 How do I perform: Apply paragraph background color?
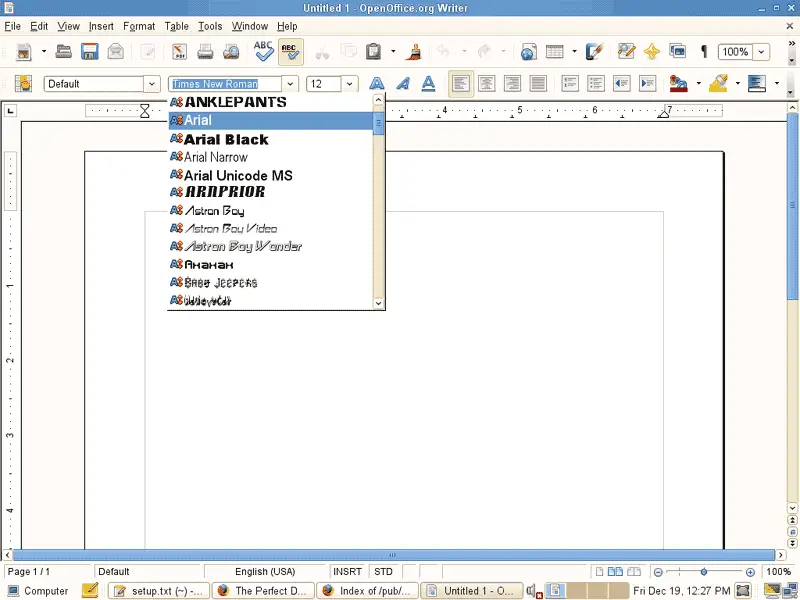coord(757,84)
